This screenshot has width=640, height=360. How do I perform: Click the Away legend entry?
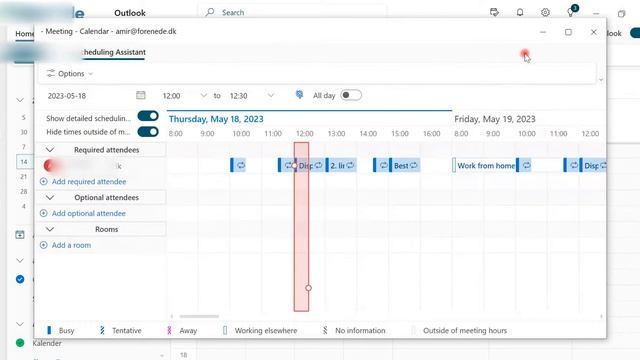tap(182, 331)
